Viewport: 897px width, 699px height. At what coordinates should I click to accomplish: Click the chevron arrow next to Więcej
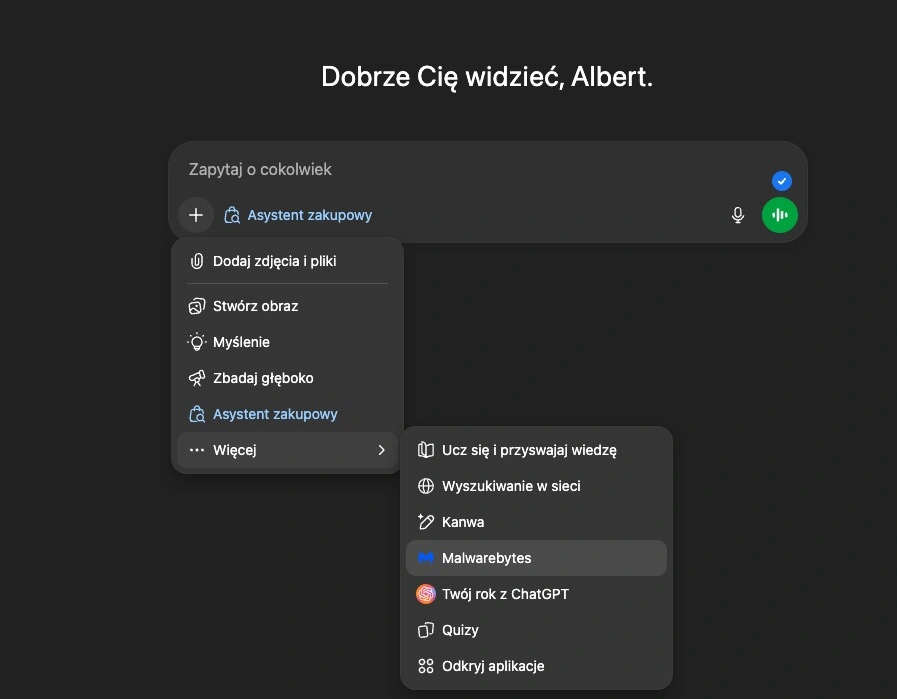click(x=381, y=450)
